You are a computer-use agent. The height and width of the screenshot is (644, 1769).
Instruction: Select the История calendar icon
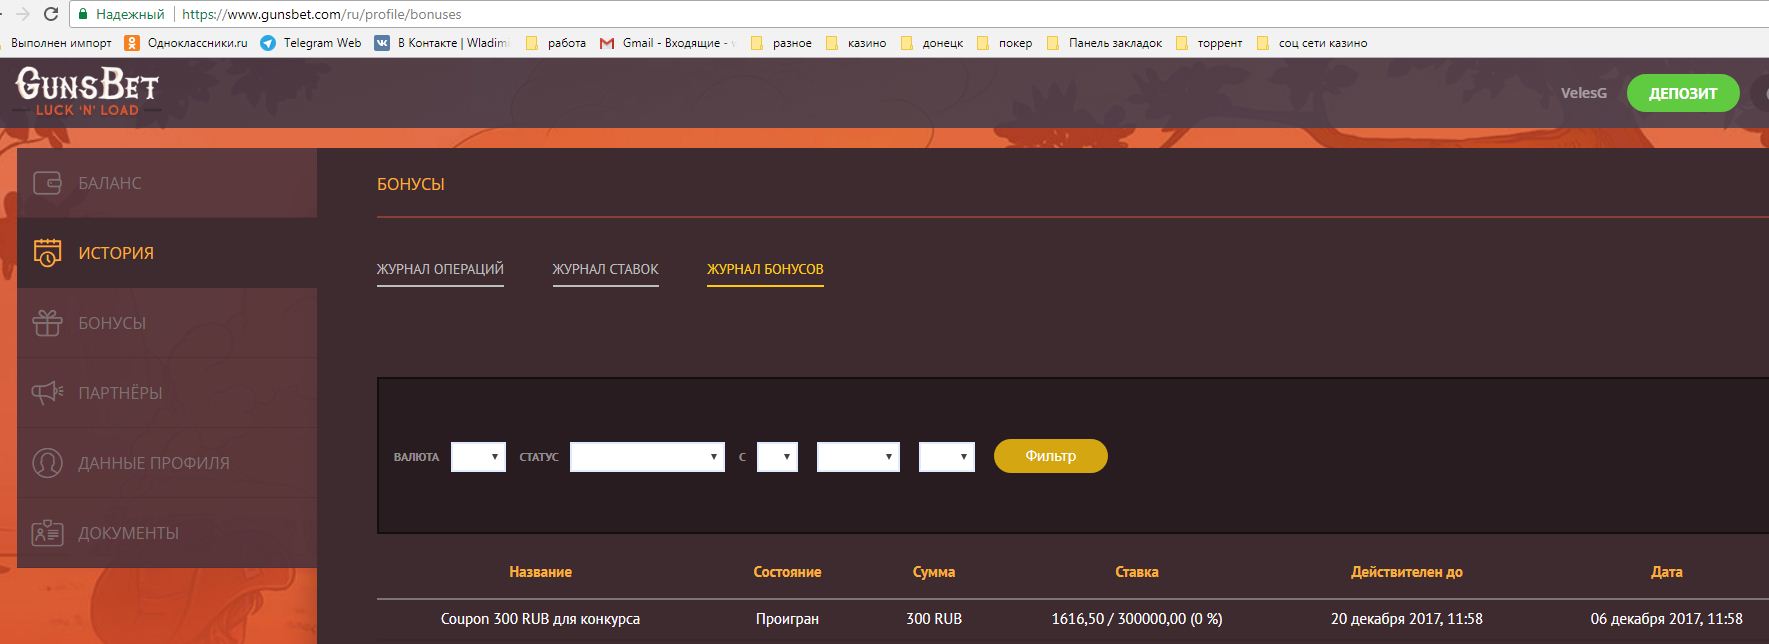pos(47,253)
